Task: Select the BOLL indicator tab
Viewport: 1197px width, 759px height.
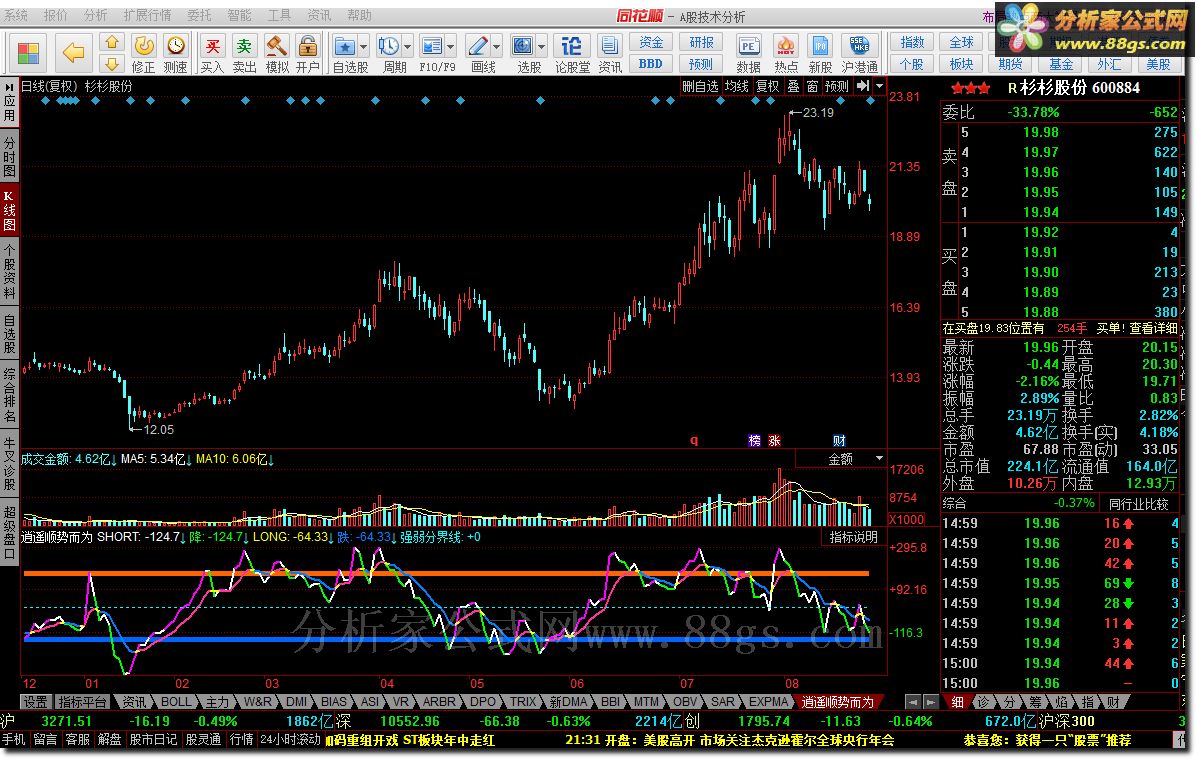Action: (x=176, y=702)
